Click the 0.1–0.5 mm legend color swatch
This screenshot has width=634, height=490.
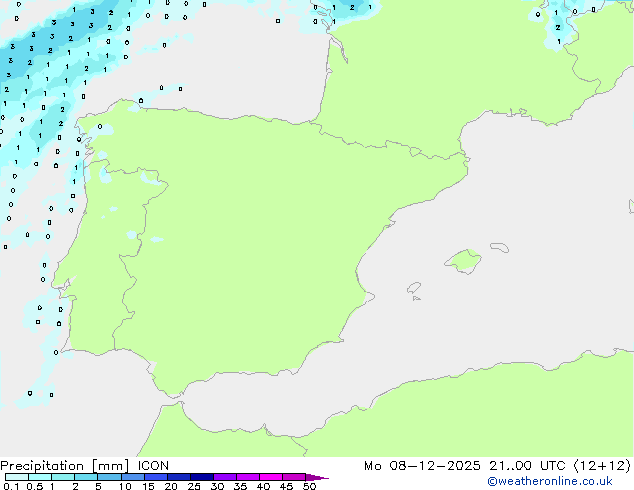click(17, 477)
